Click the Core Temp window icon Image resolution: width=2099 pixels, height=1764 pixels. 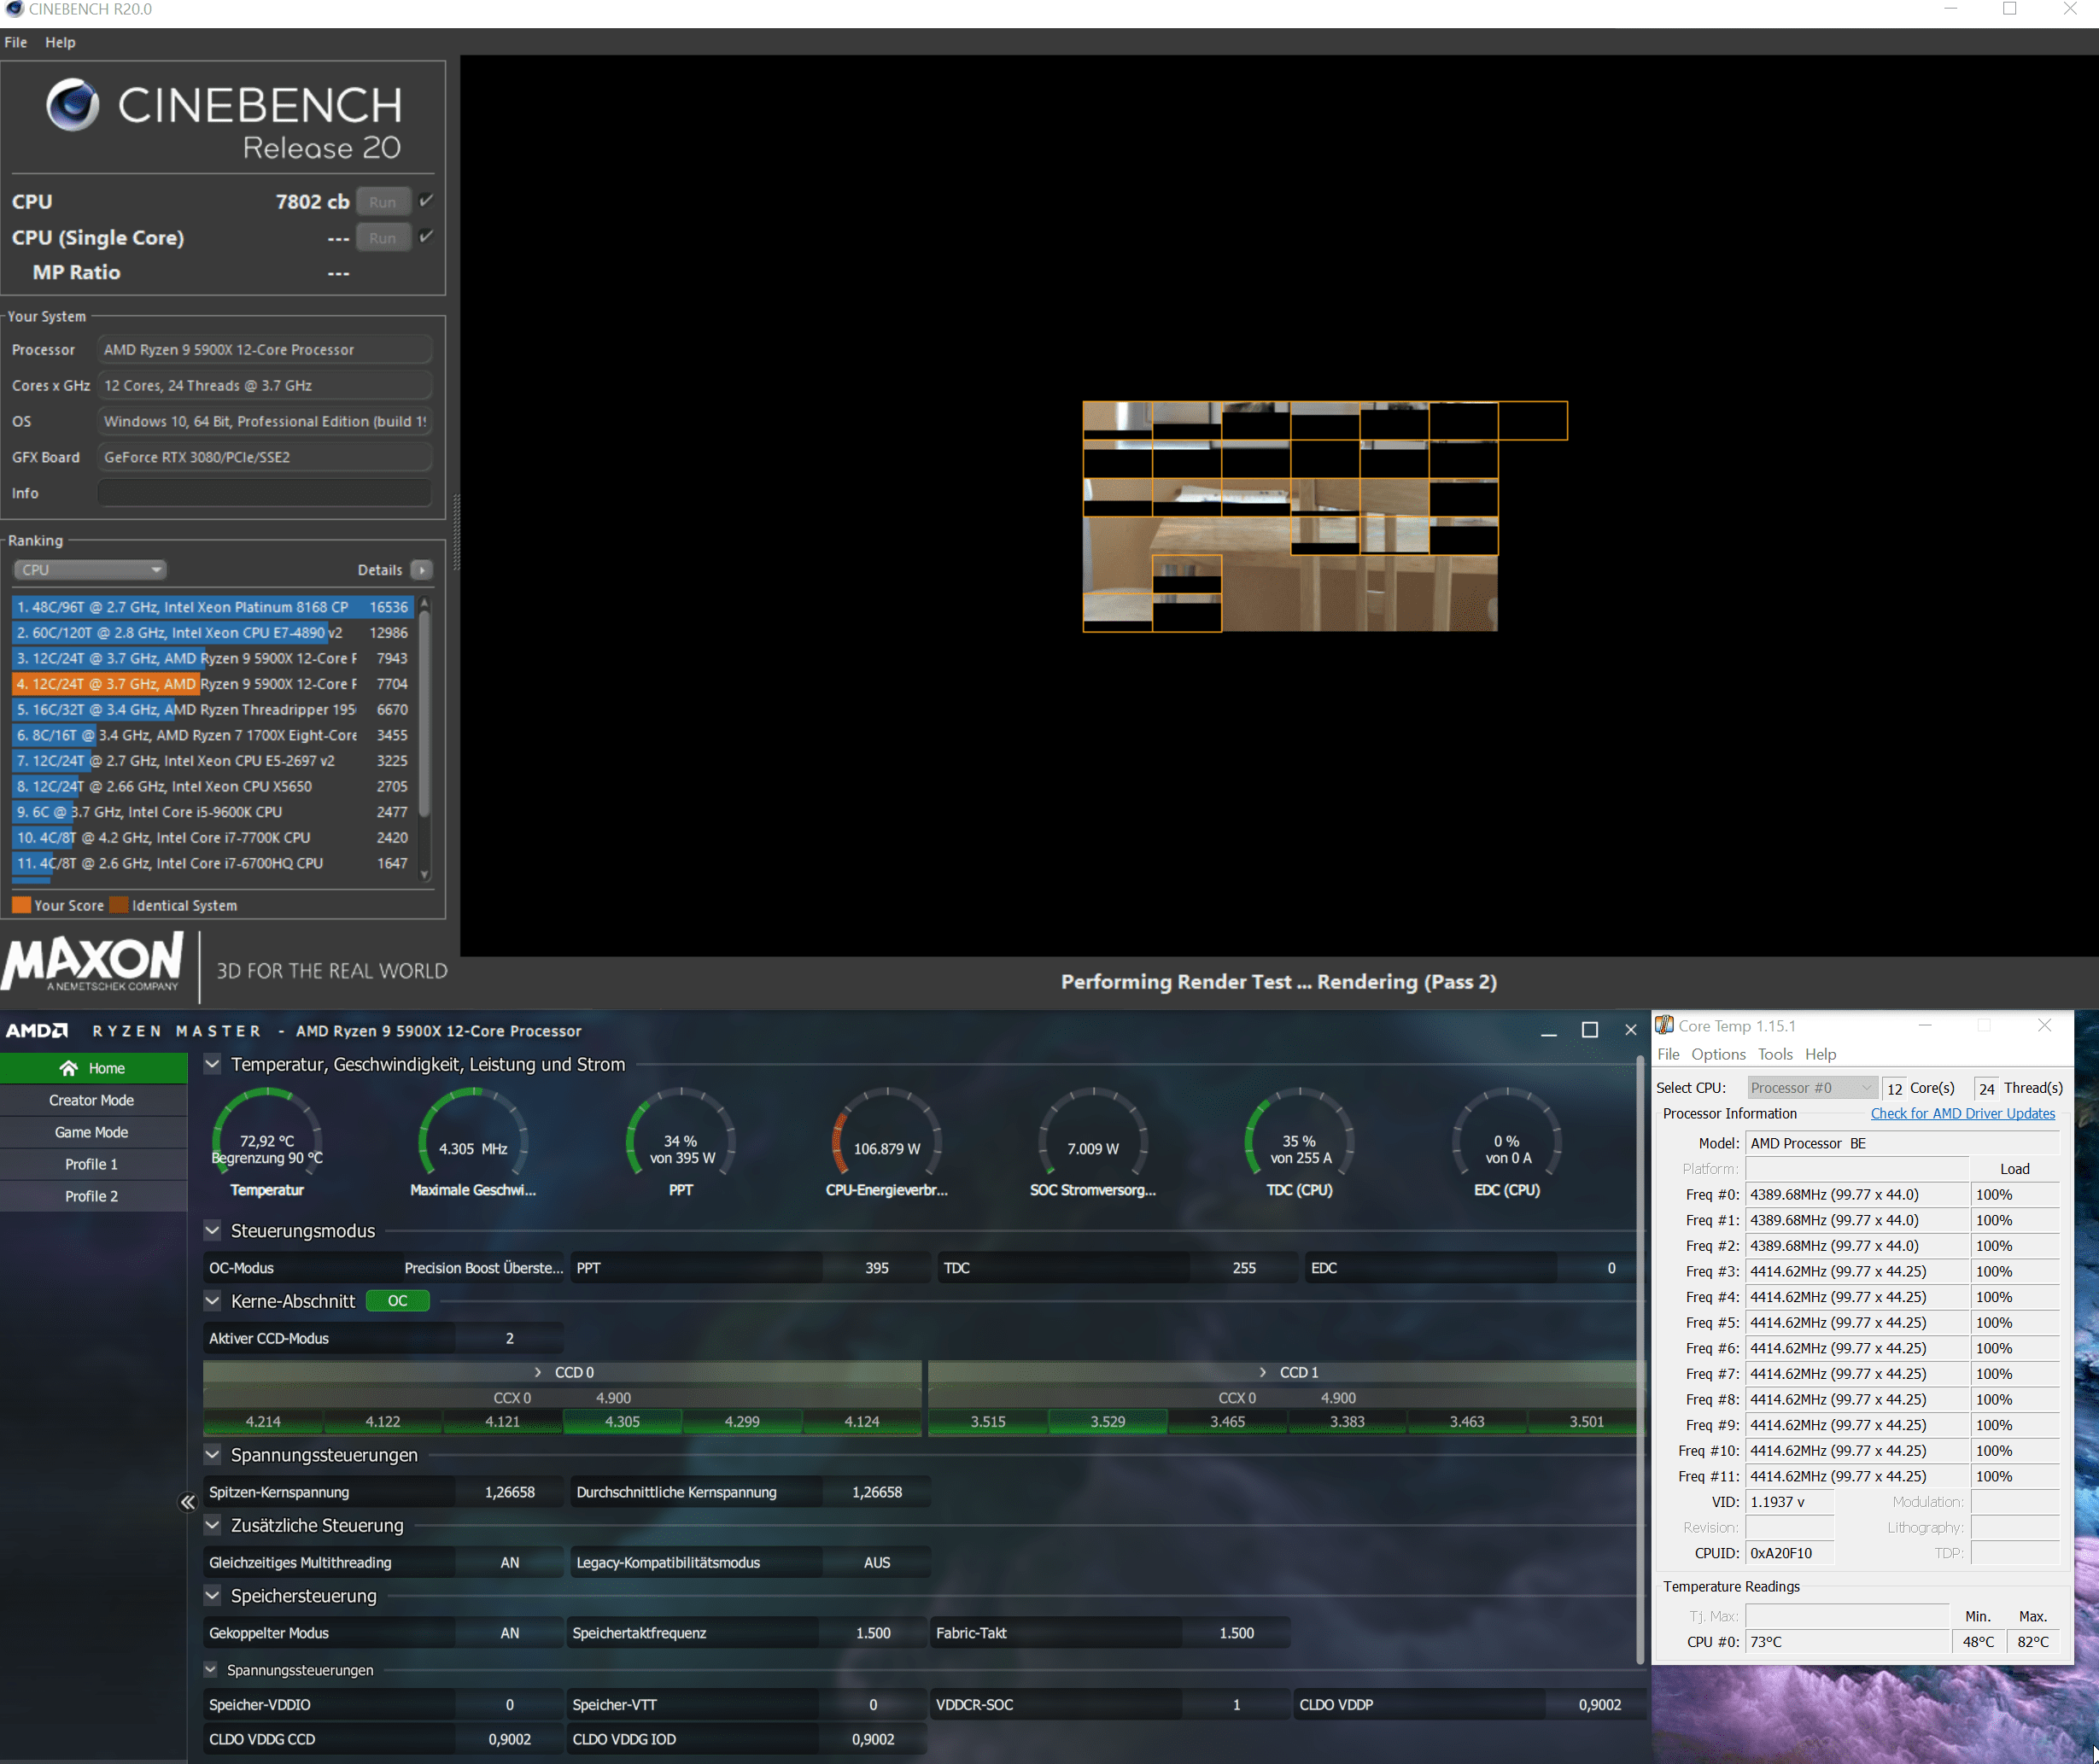click(1664, 1025)
